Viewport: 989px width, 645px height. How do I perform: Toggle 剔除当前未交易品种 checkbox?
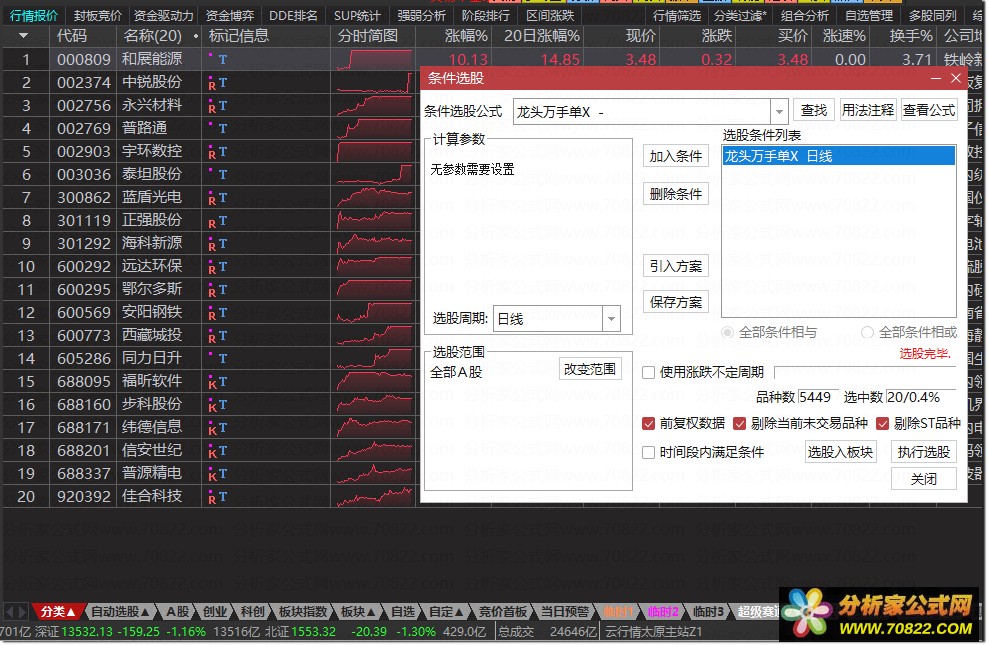tap(740, 424)
